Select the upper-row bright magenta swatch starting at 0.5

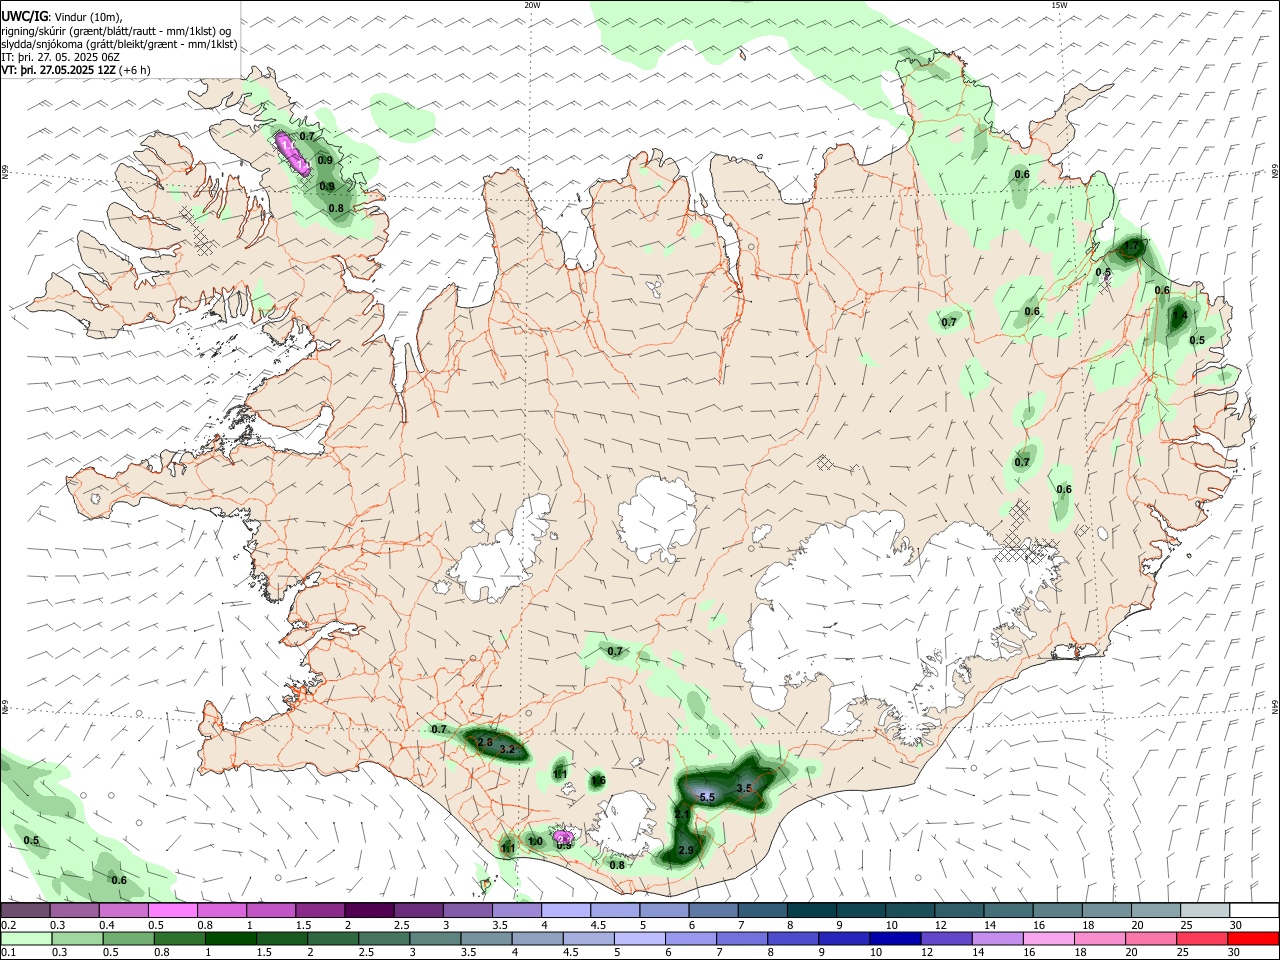point(172,911)
